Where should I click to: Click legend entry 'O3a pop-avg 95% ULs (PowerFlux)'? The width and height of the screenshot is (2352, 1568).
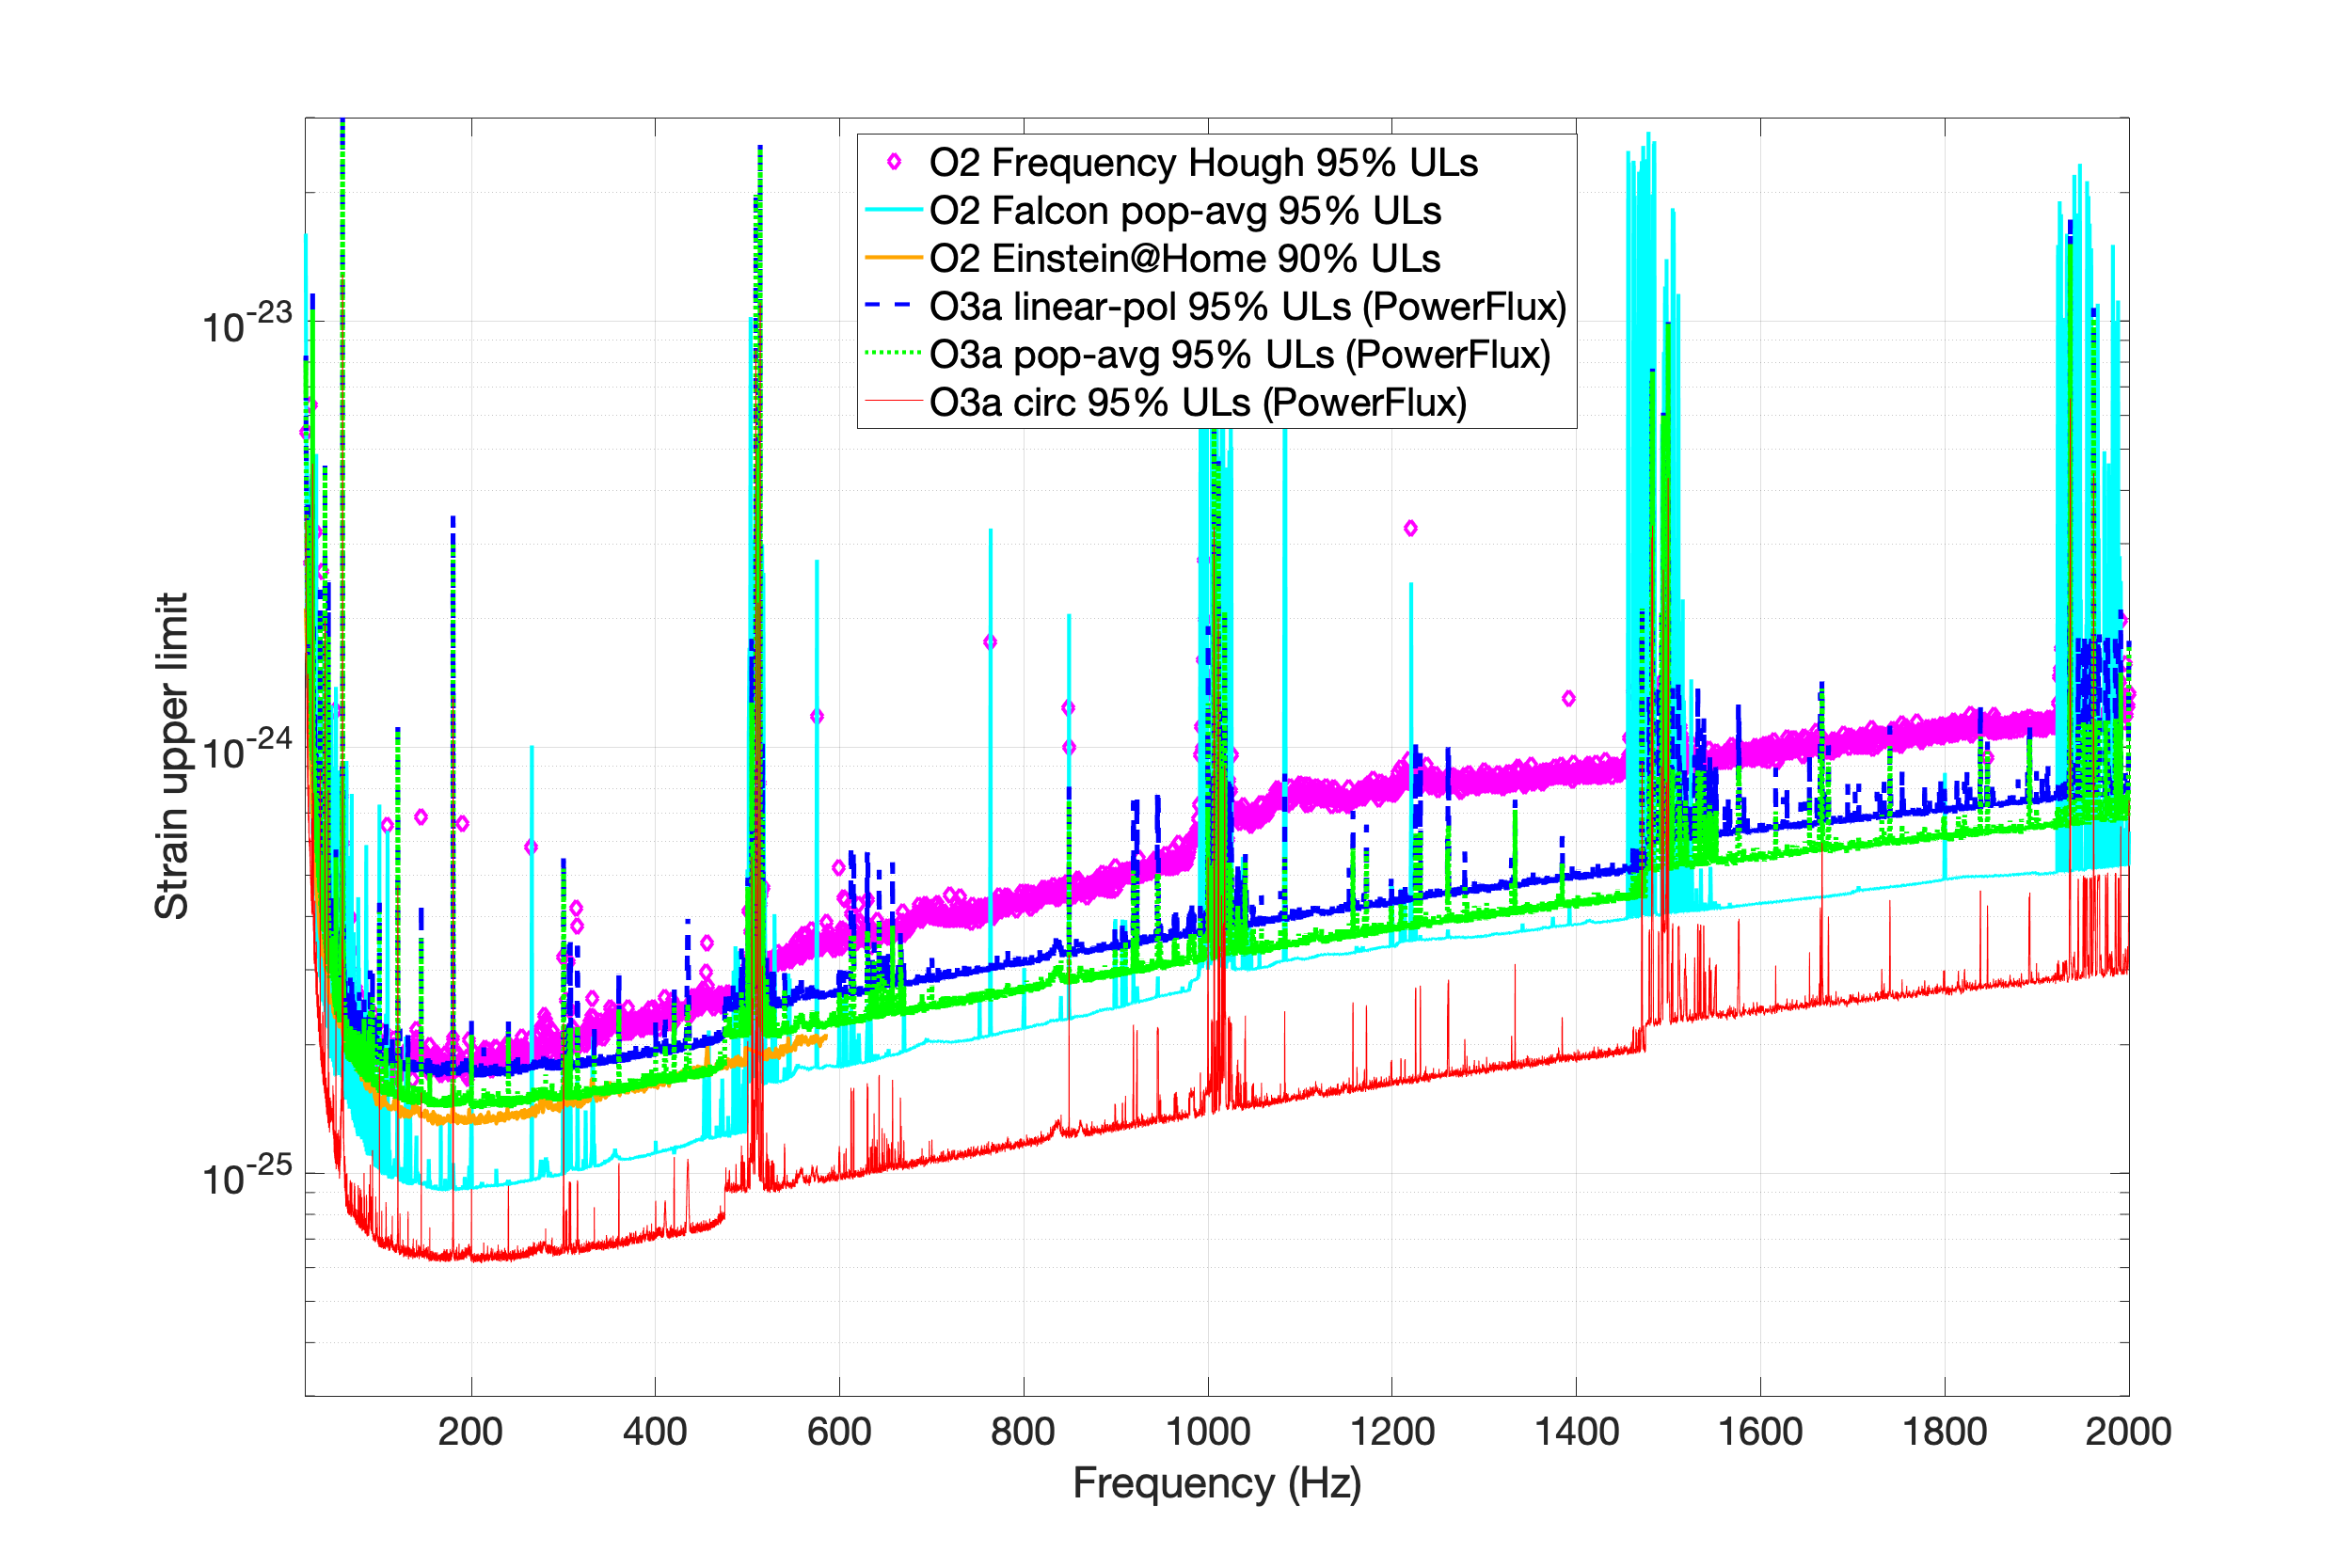click(1240, 354)
